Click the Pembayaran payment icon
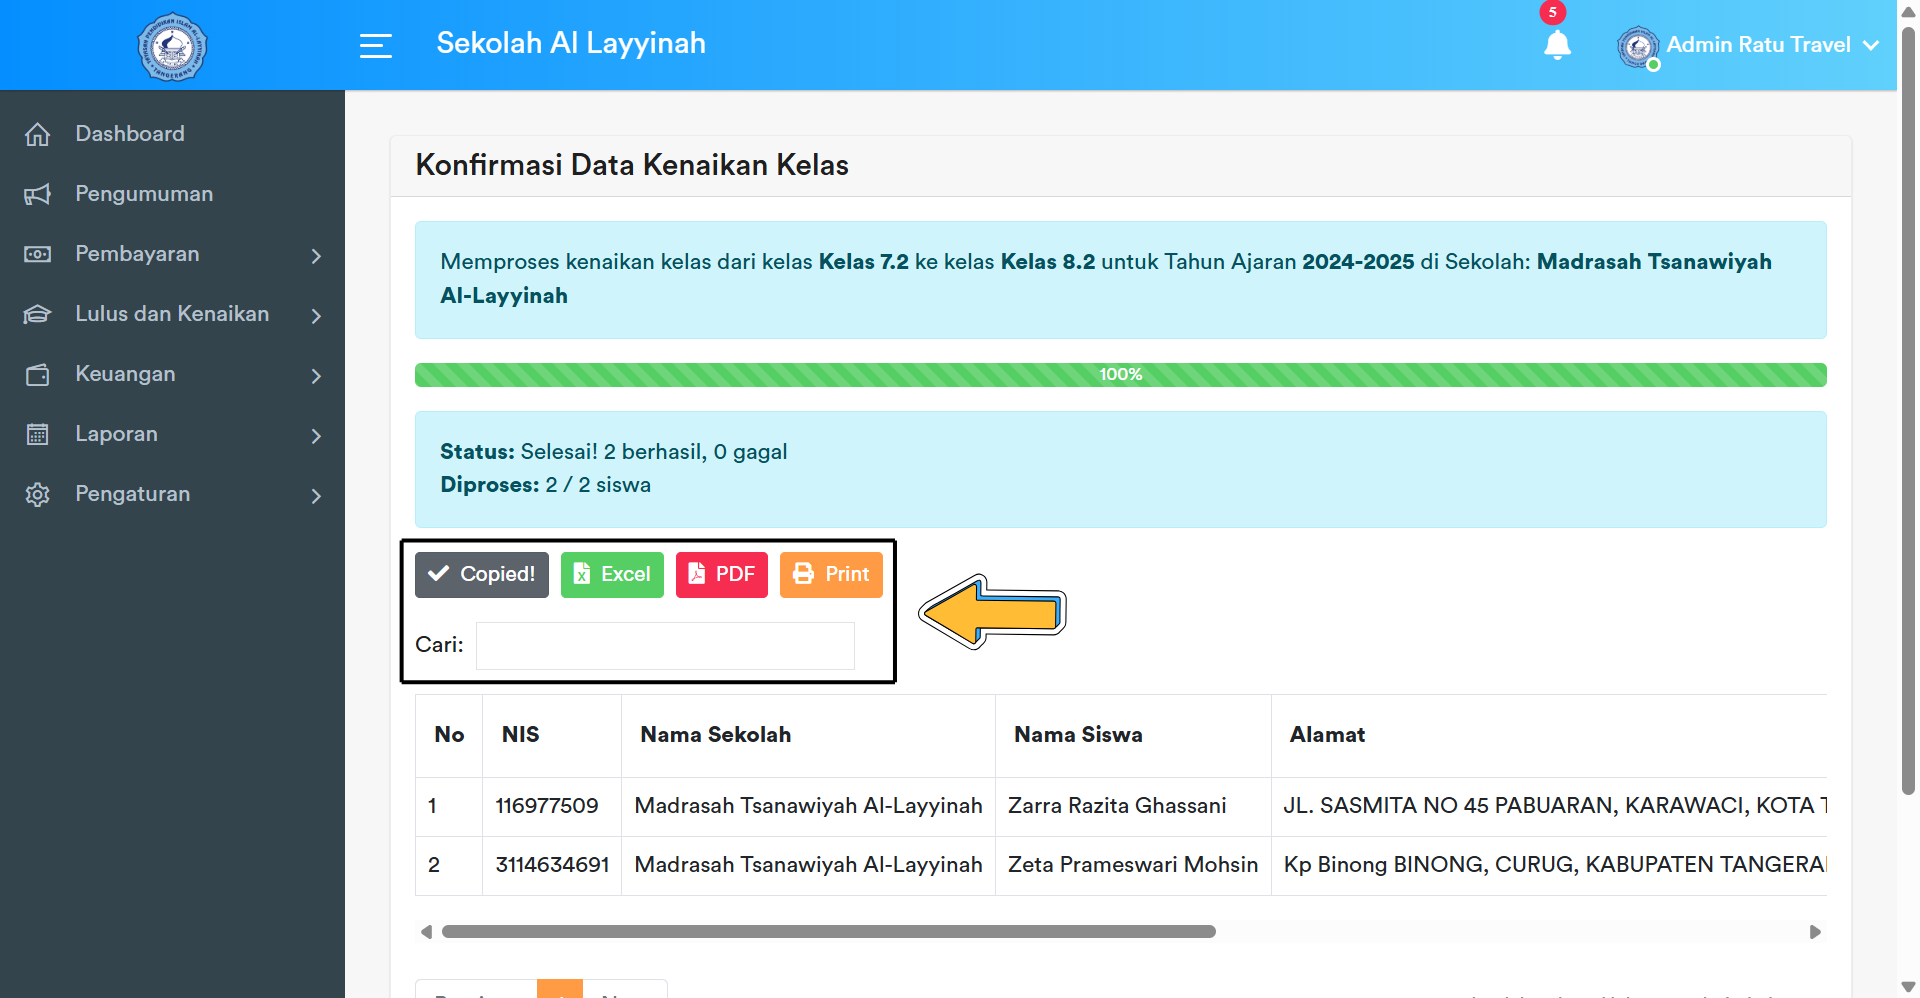 click(x=38, y=254)
